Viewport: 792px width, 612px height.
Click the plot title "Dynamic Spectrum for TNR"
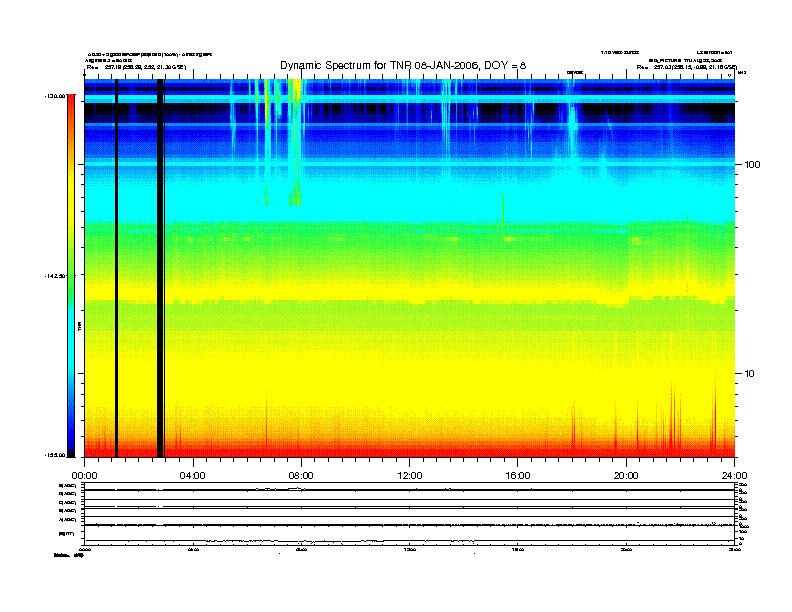(x=403, y=65)
